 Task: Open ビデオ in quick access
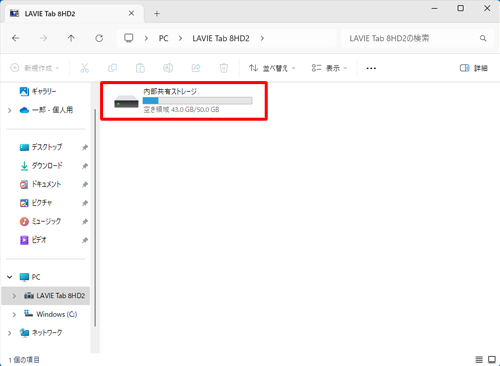(x=33, y=240)
